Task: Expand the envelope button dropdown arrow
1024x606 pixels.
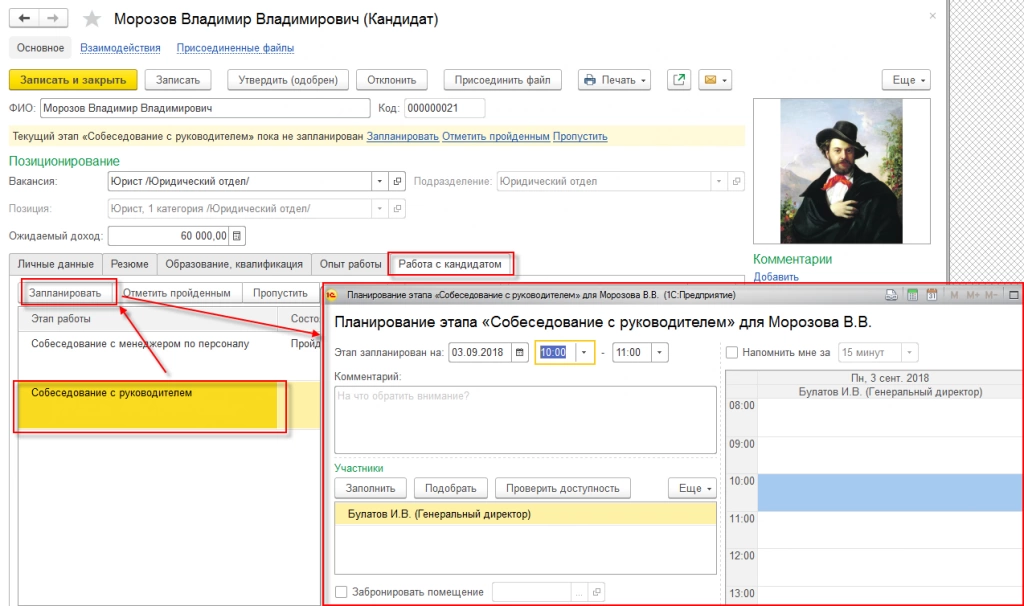Action: (x=724, y=80)
